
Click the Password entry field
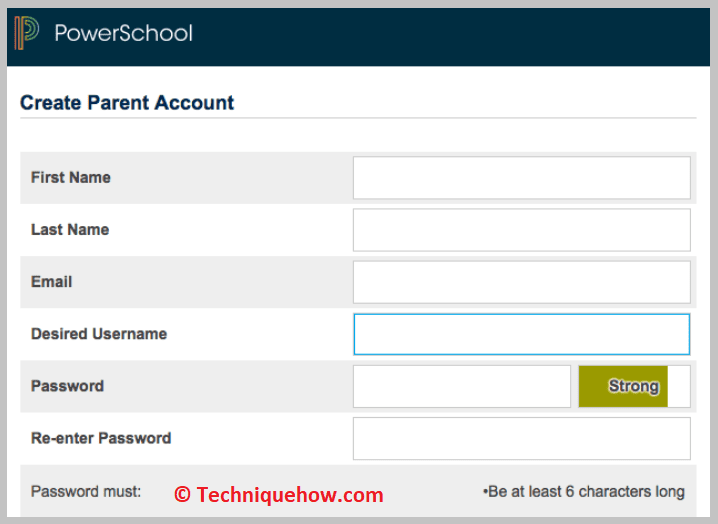tap(462, 386)
